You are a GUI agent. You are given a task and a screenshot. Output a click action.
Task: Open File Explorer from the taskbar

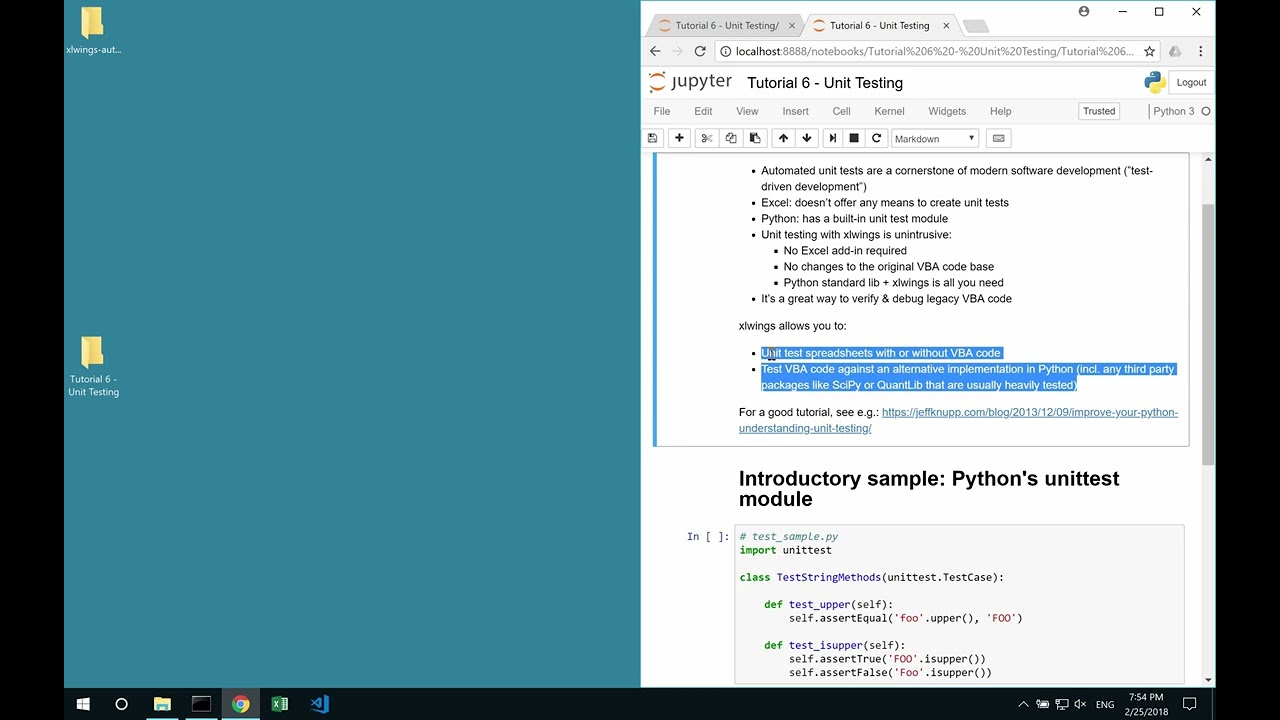(162, 704)
